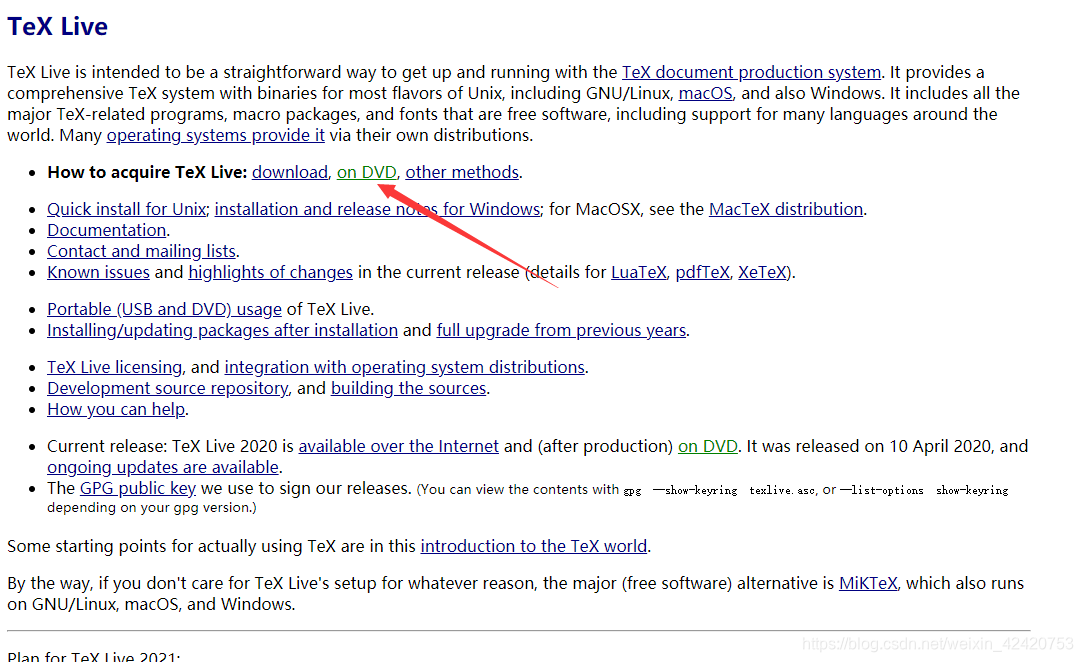Open Portable (USB and DVD) usage link
The width and height of the screenshot is (1083, 662).
164,310
